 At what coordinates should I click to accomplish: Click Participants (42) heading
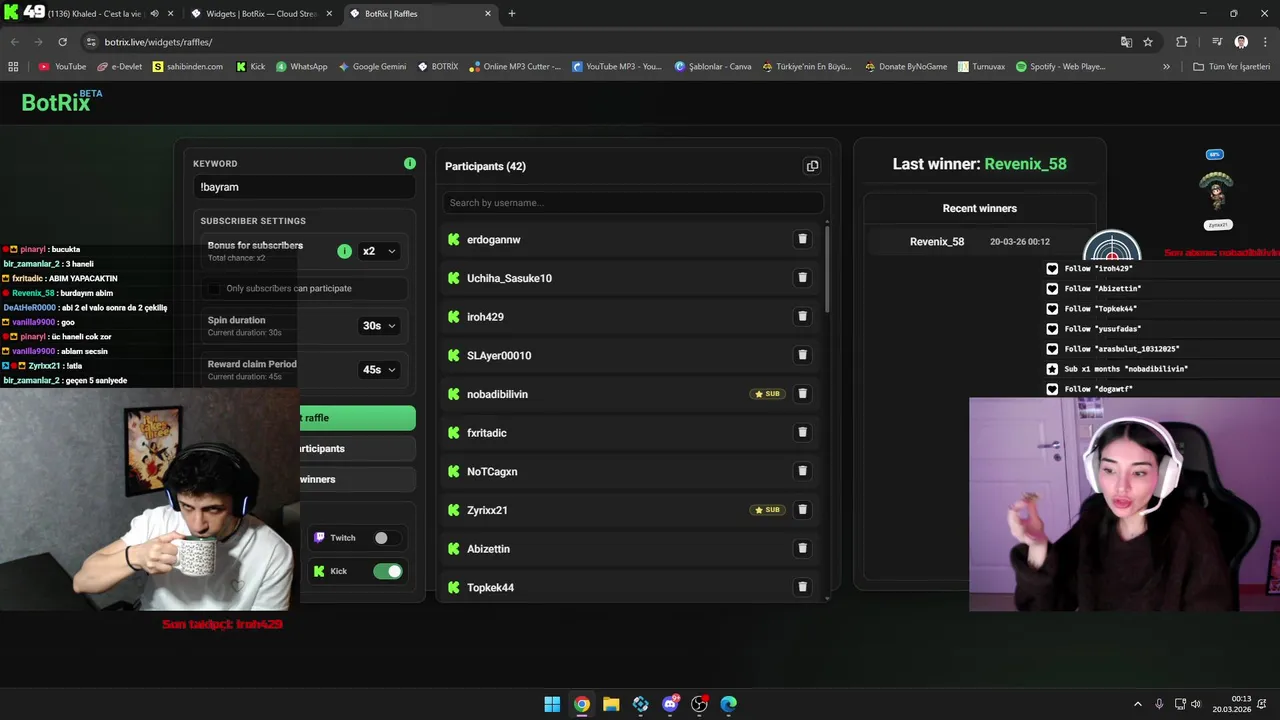tap(485, 166)
